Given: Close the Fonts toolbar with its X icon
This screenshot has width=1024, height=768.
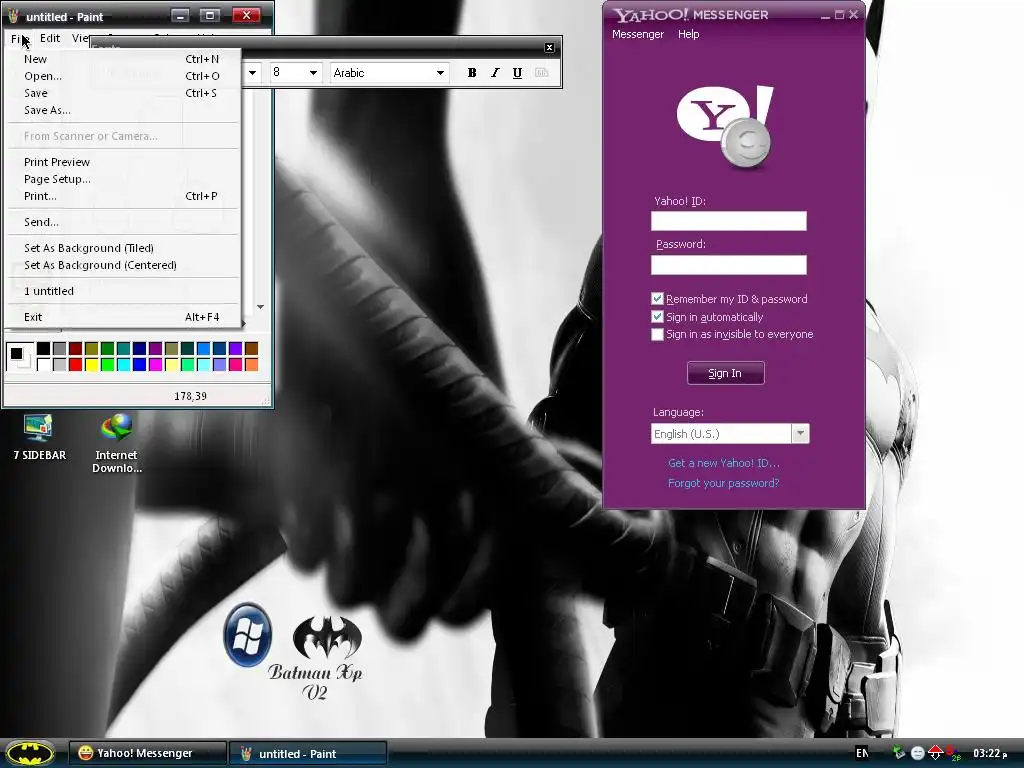Looking at the screenshot, I should coord(549,48).
